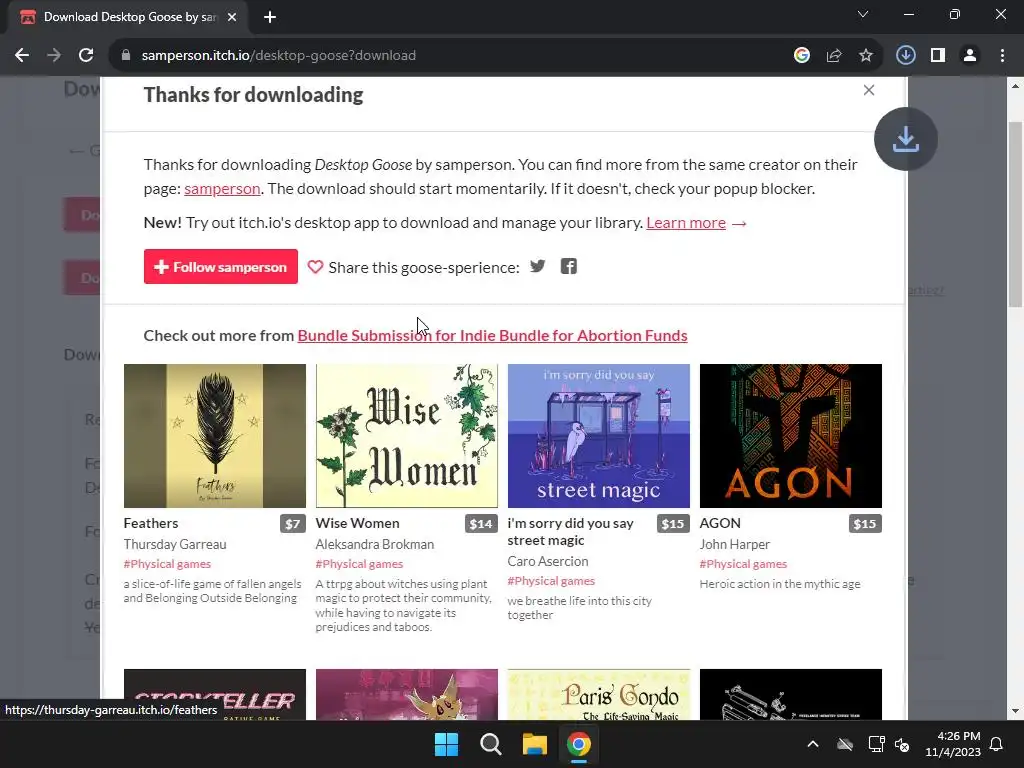
Task: Click the Feathers title link
Action: (151, 523)
